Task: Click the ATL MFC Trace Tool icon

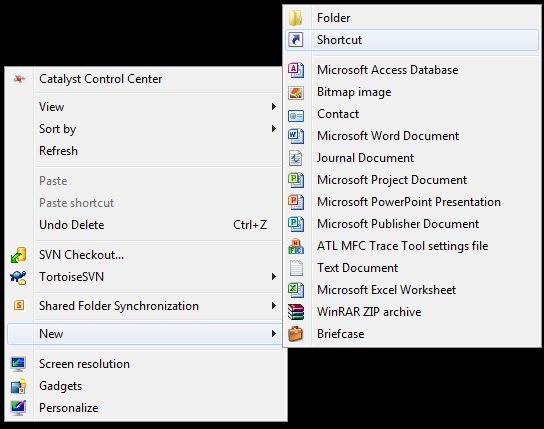Action: coord(296,246)
